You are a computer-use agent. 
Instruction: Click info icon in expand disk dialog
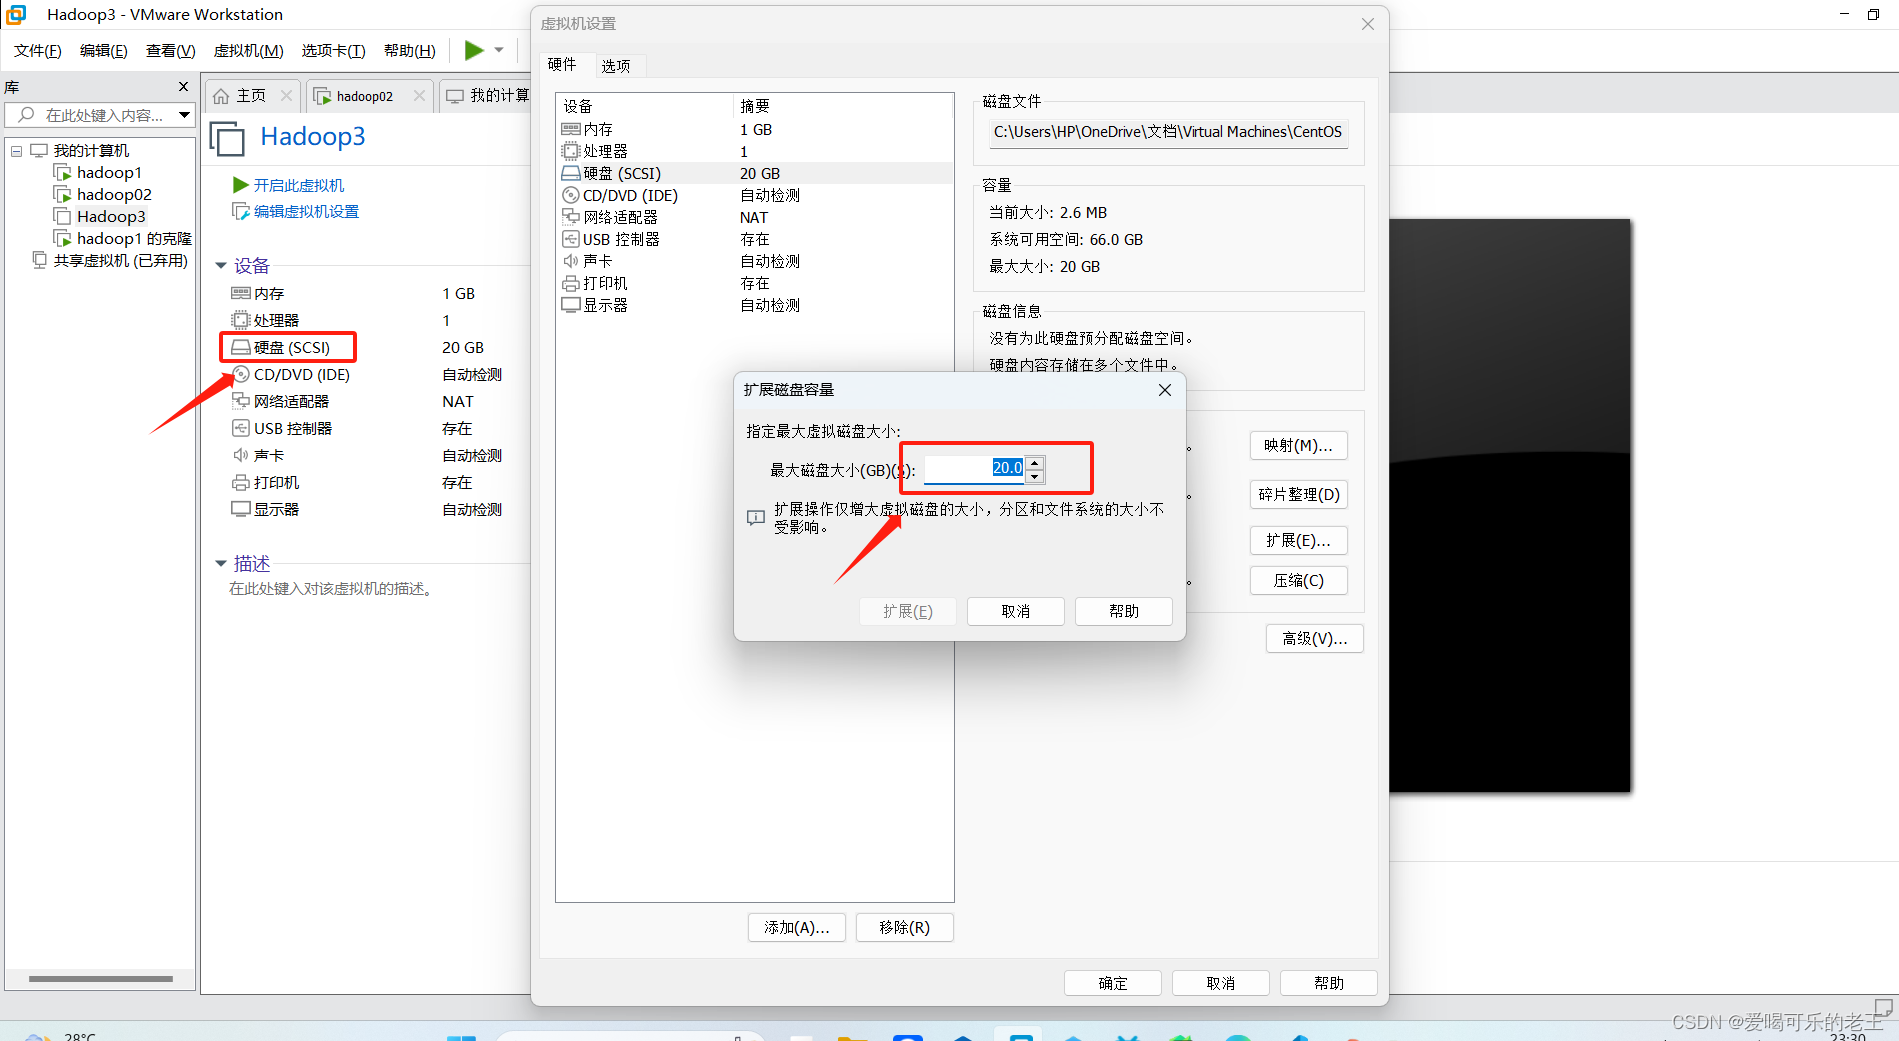[756, 517]
